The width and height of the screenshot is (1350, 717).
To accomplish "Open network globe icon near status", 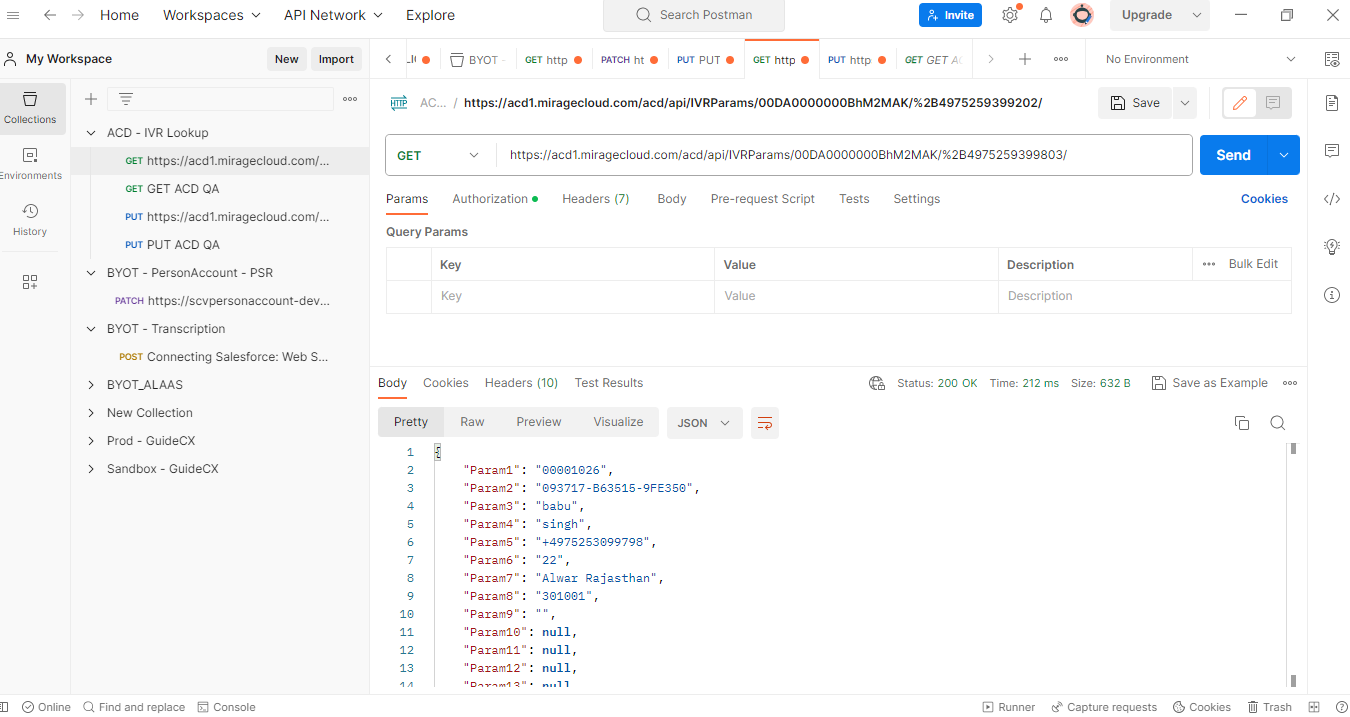I will [x=877, y=383].
